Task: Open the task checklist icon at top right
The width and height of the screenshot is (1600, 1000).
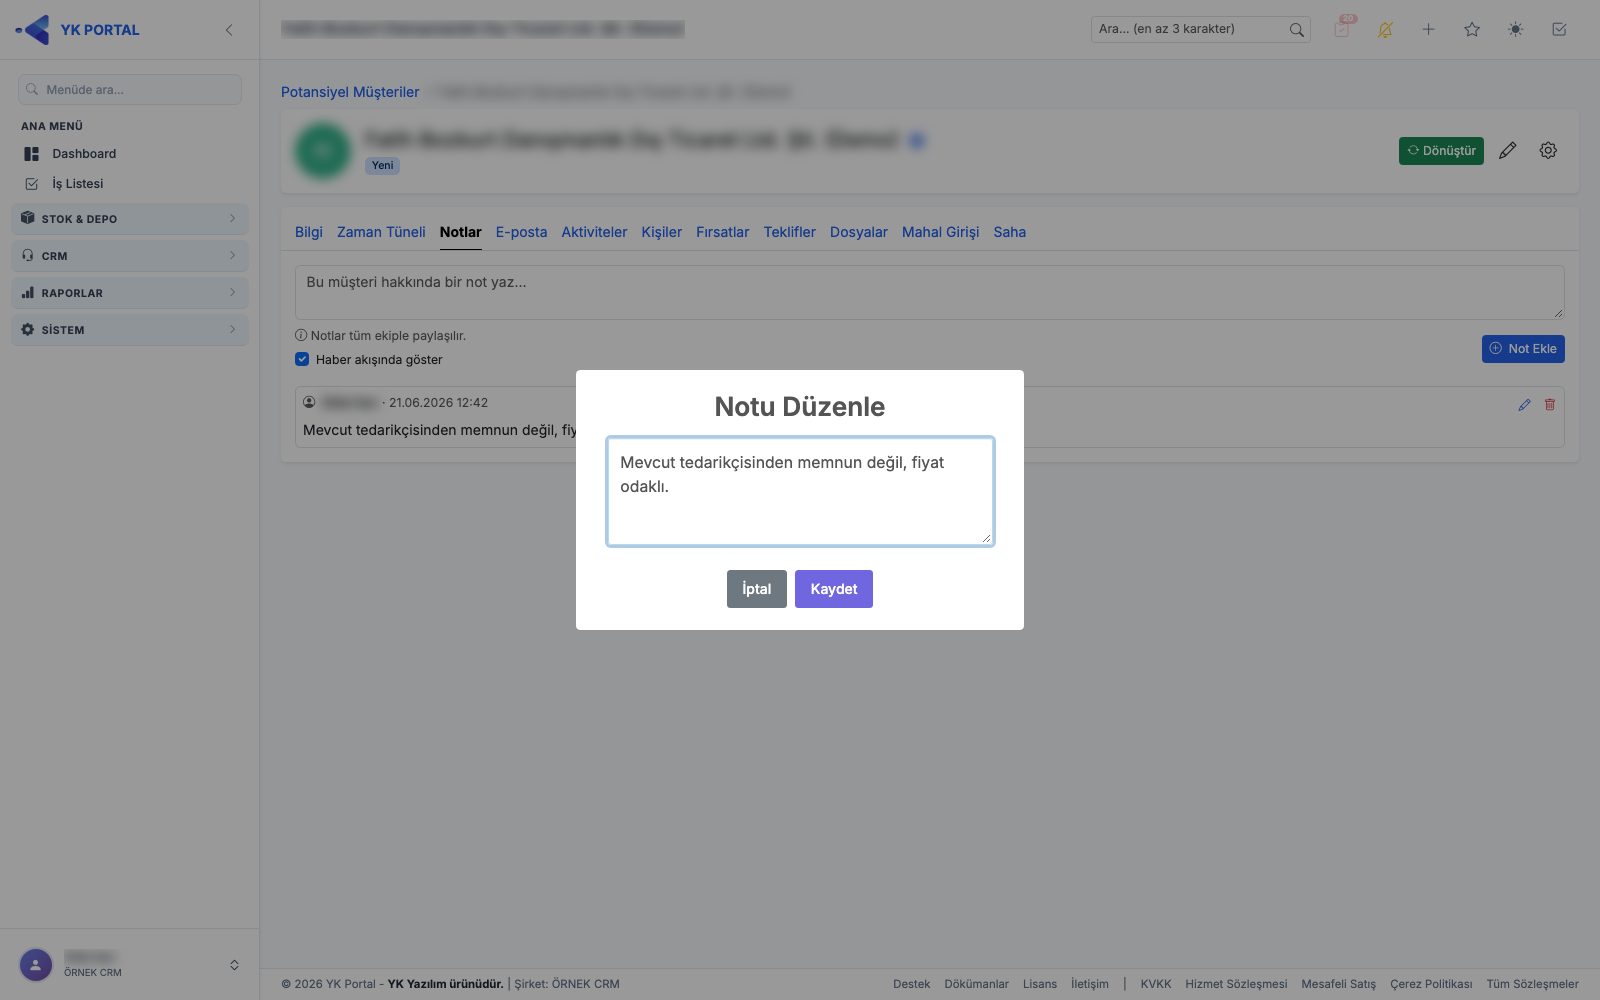Action: (x=1559, y=29)
